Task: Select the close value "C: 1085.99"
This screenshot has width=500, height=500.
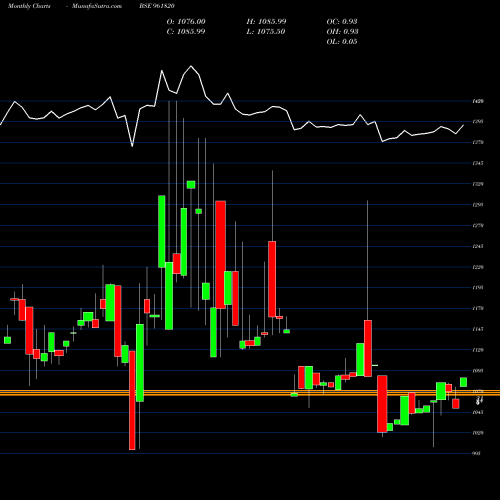Action: 186,32
